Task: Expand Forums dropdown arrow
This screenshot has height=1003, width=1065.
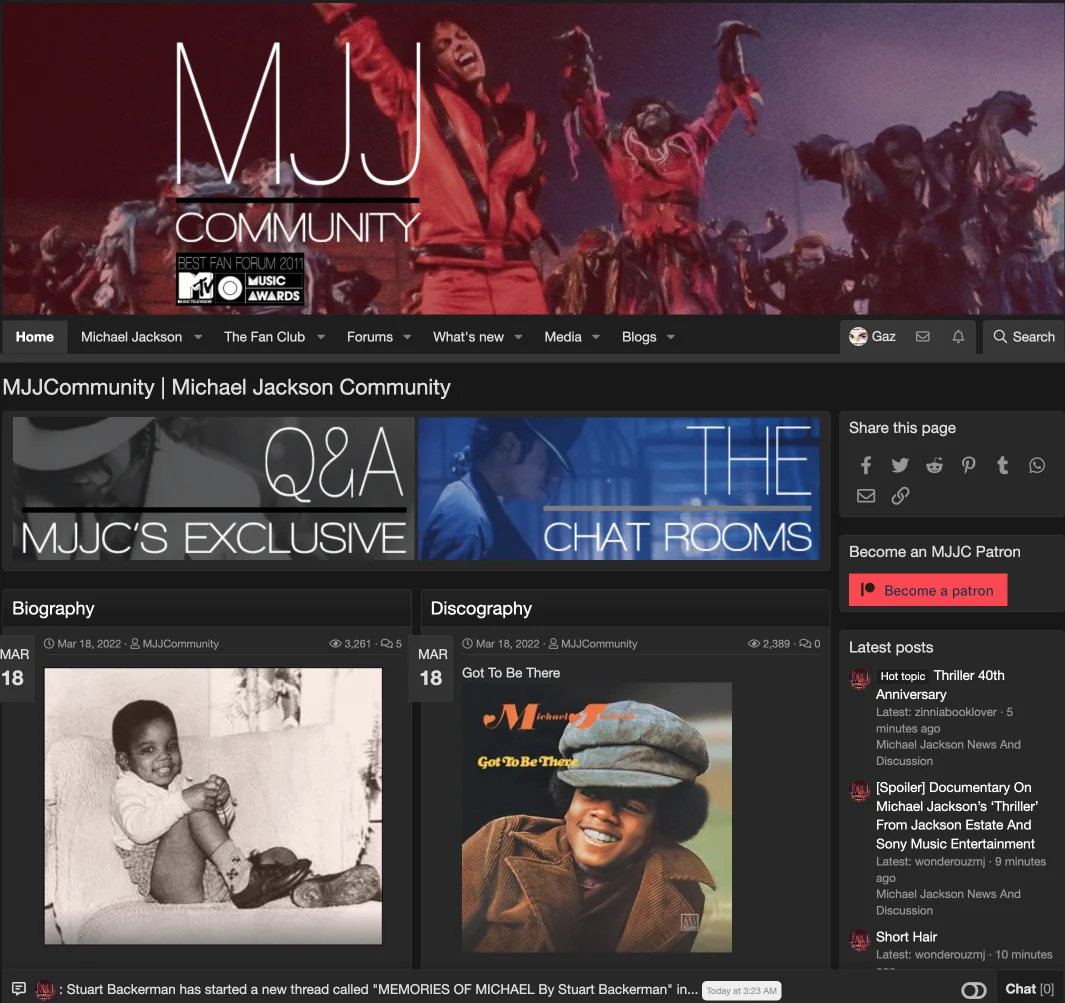Action: (x=407, y=337)
